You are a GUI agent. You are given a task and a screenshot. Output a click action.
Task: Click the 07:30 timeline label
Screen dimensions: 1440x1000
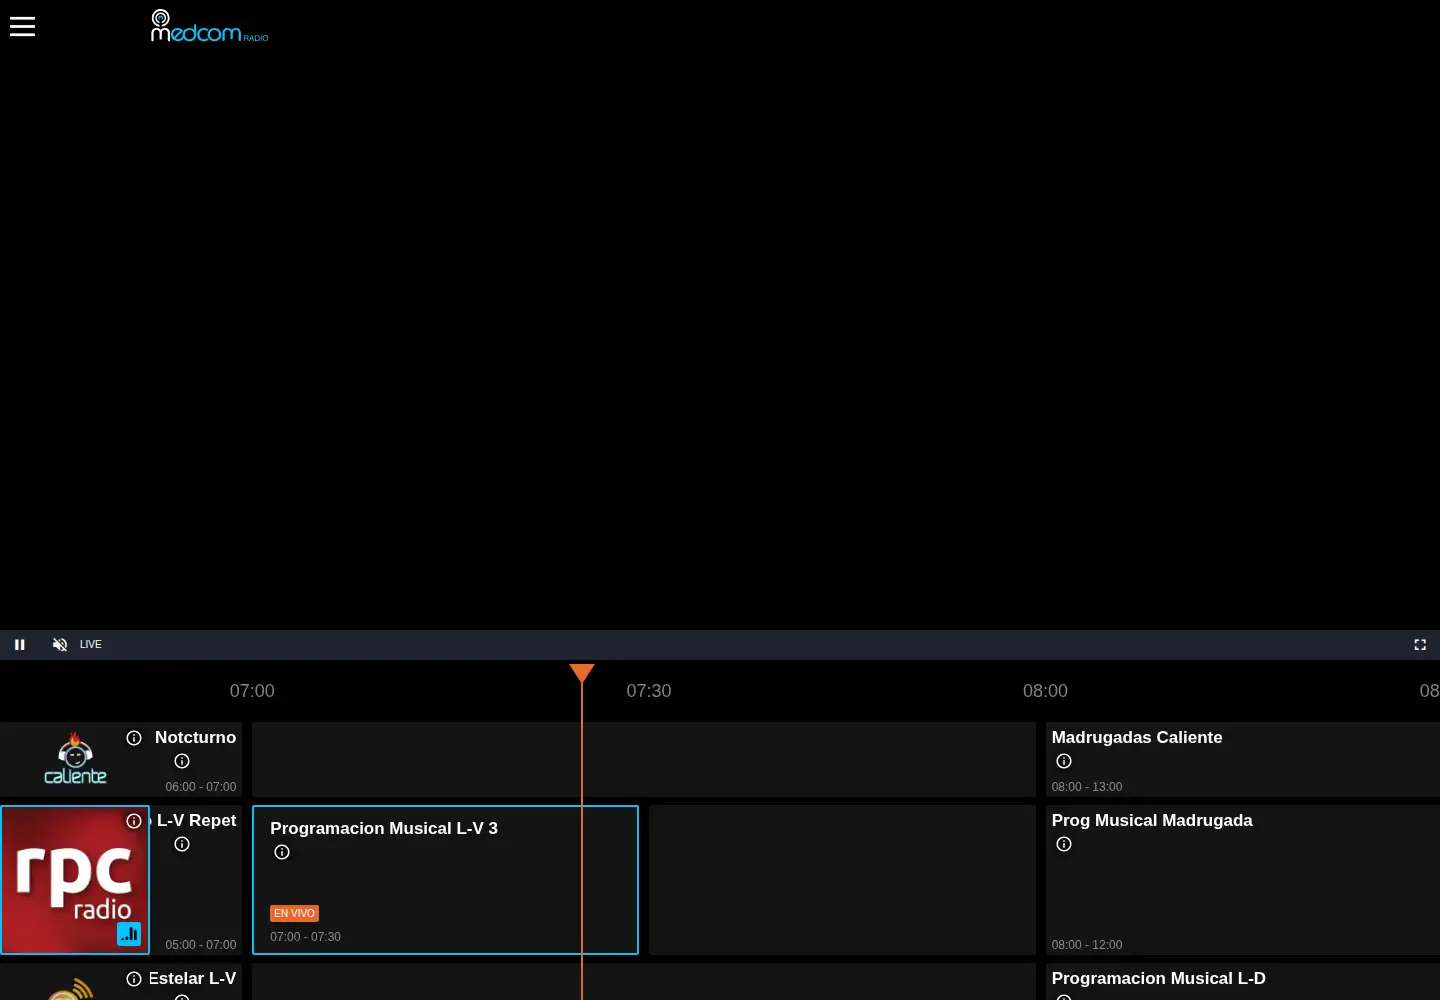[x=649, y=691]
